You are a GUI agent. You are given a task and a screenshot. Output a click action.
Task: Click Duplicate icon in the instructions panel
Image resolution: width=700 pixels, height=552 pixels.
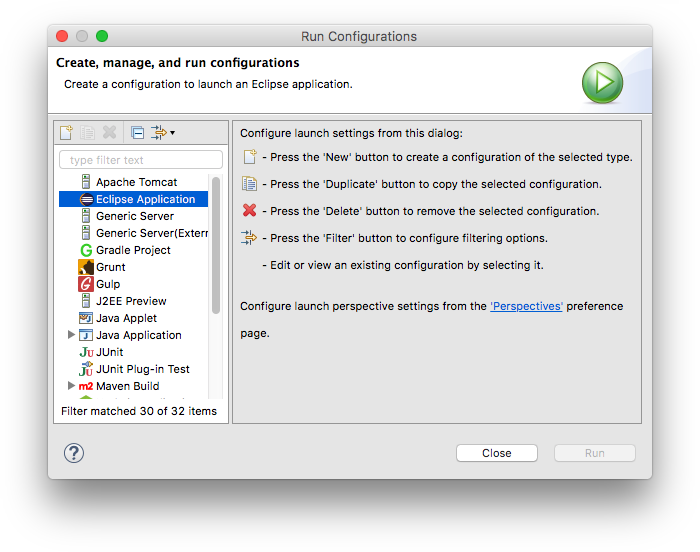tap(249, 184)
